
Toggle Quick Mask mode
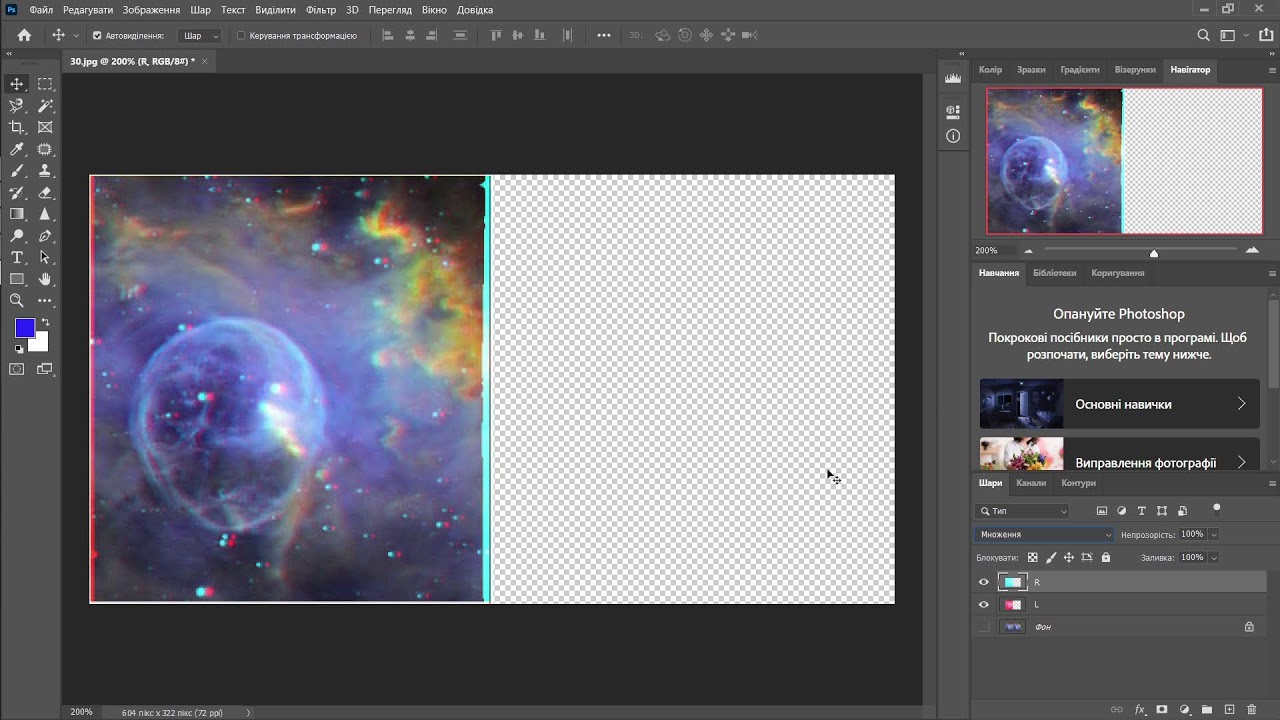[17, 369]
